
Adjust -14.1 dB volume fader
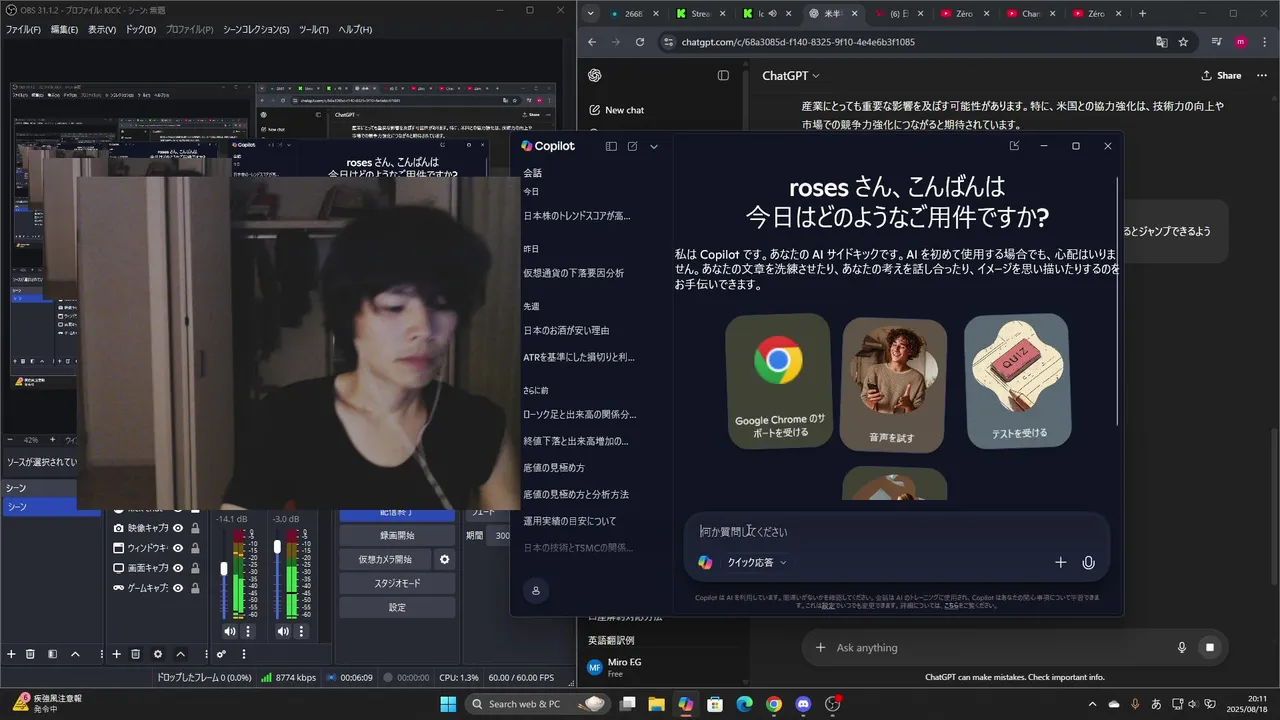(224, 568)
